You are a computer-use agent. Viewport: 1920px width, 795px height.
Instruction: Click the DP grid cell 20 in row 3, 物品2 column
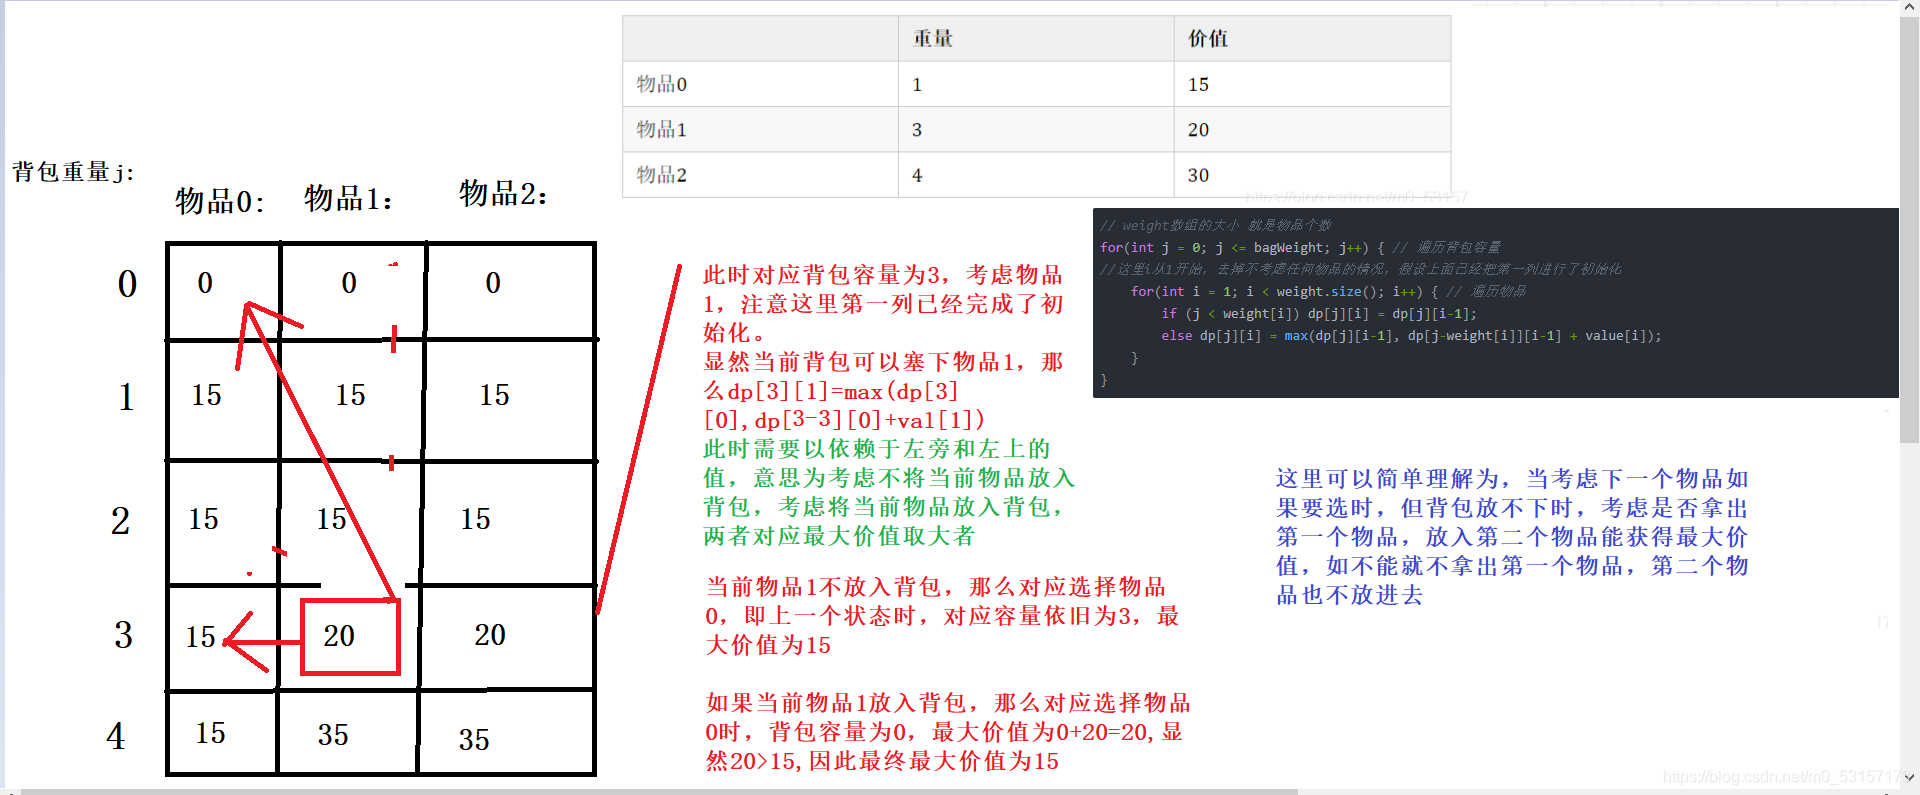pyautogui.click(x=490, y=635)
